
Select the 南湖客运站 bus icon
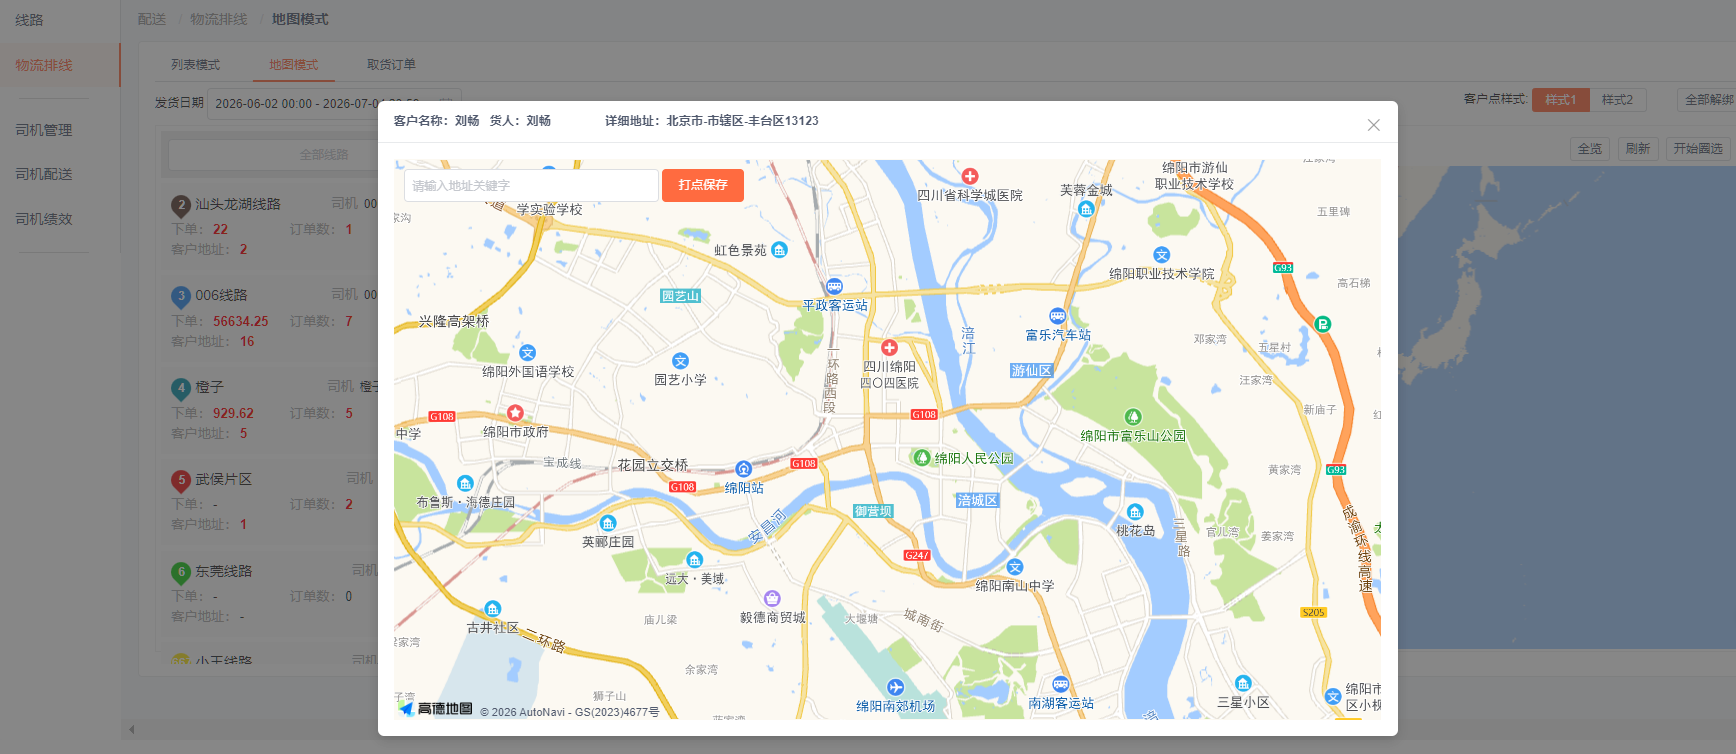click(x=1060, y=685)
